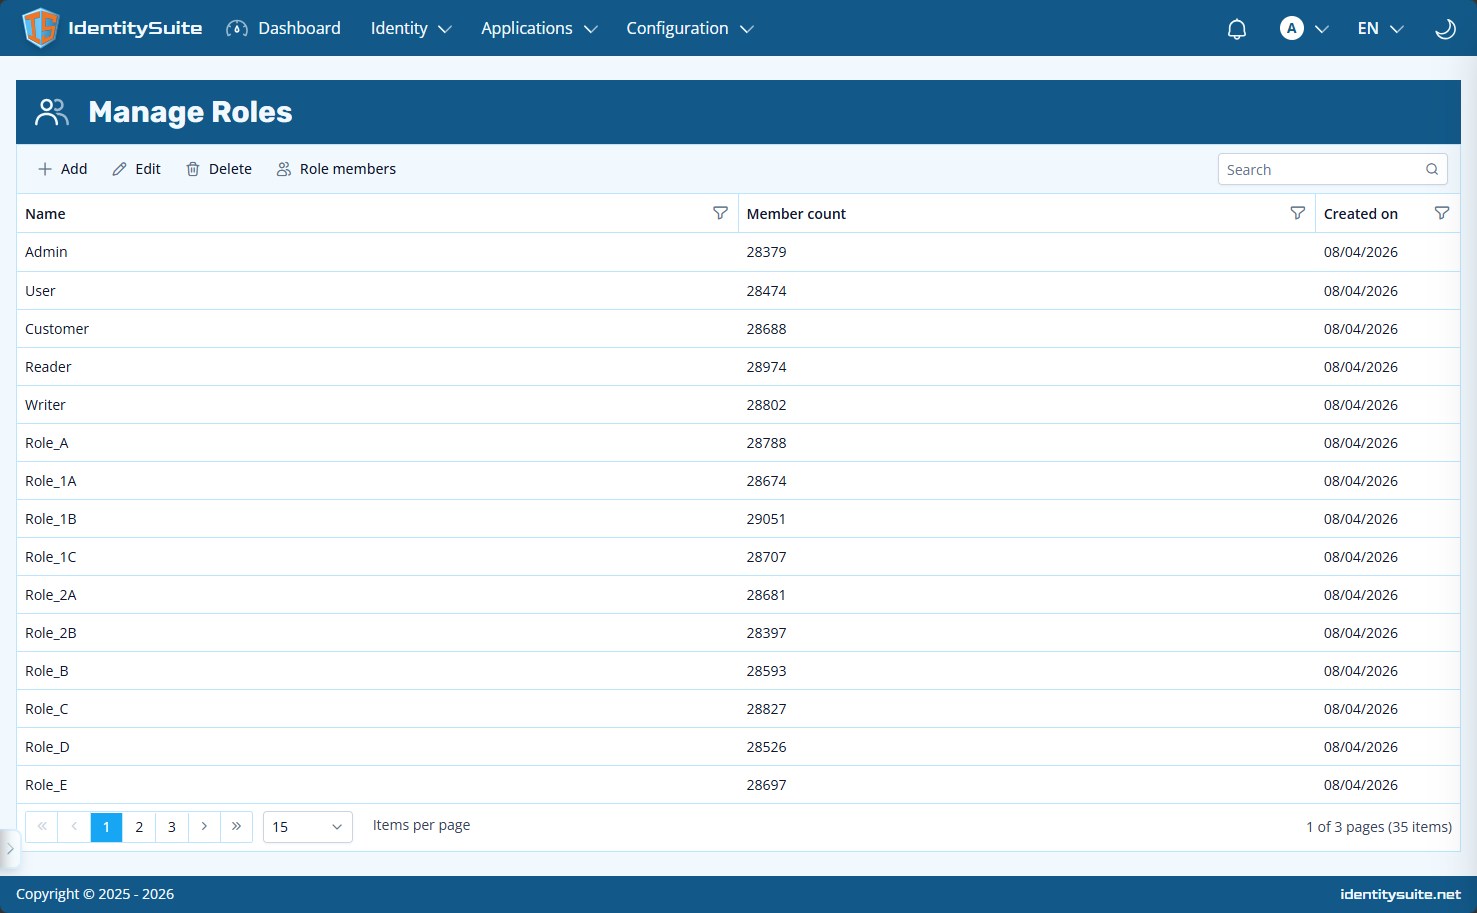Click member count 28397
Viewport: 1477px width, 913px height.
click(x=766, y=633)
